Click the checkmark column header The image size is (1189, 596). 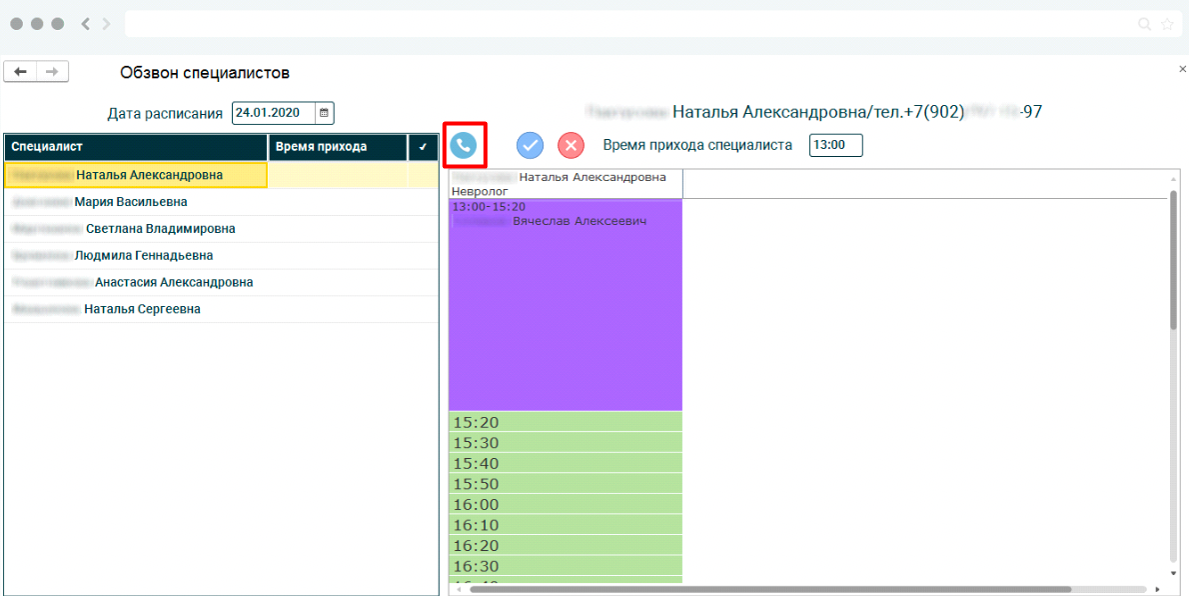423,147
